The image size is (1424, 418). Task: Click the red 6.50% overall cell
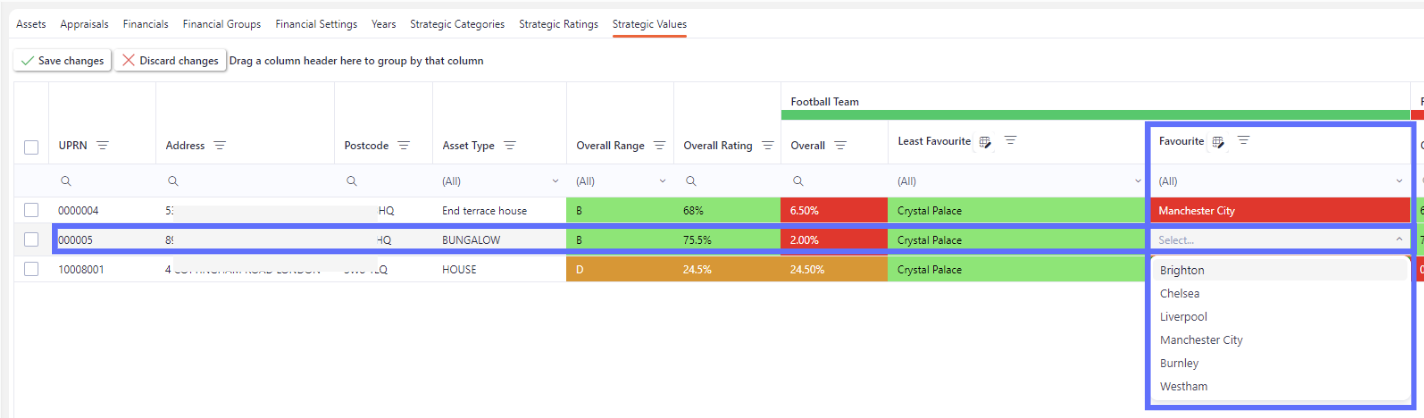(x=834, y=211)
